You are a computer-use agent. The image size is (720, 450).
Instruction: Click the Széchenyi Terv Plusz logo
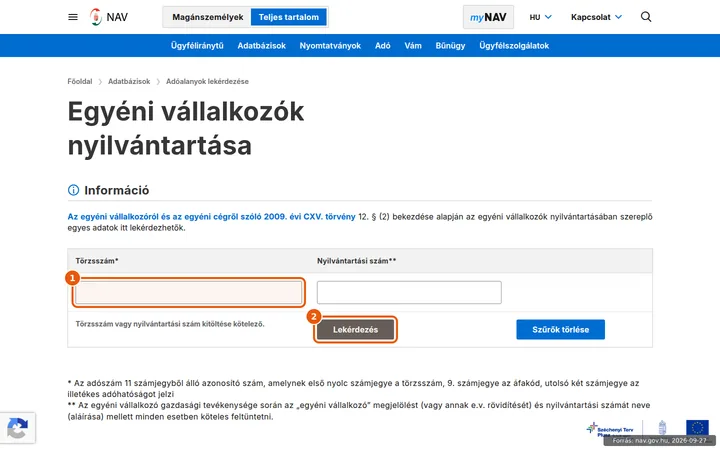point(610,429)
